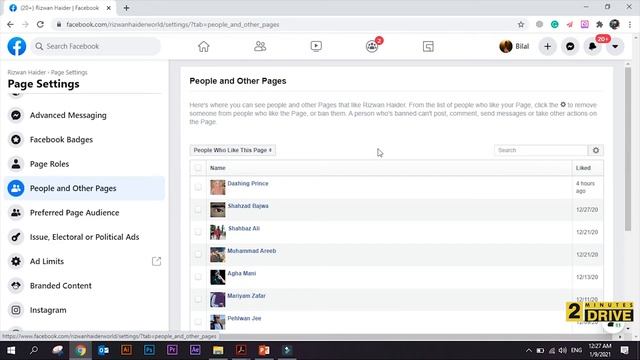Open Premiere Pro from the taskbar
Screen dimensions: 640x360
(x=172, y=350)
